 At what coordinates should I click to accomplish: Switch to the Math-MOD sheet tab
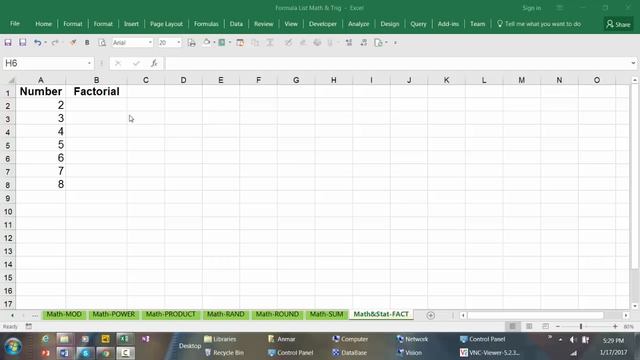pyautogui.click(x=64, y=314)
